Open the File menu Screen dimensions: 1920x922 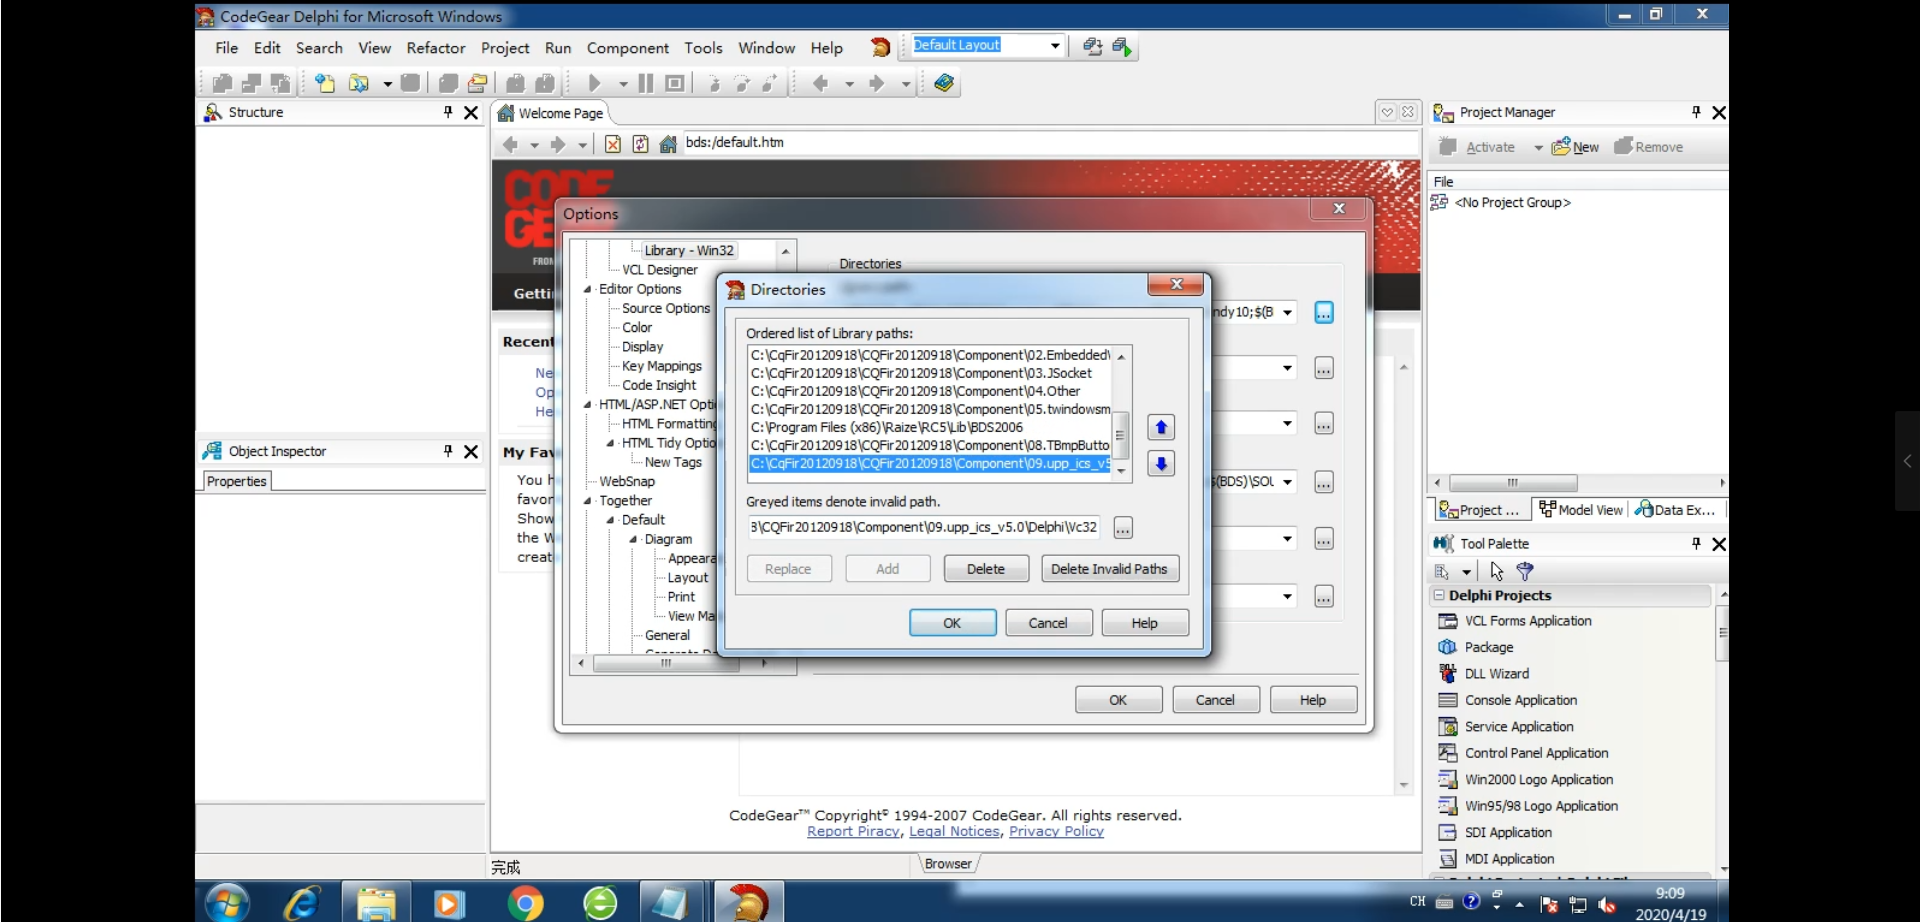[227, 48]
